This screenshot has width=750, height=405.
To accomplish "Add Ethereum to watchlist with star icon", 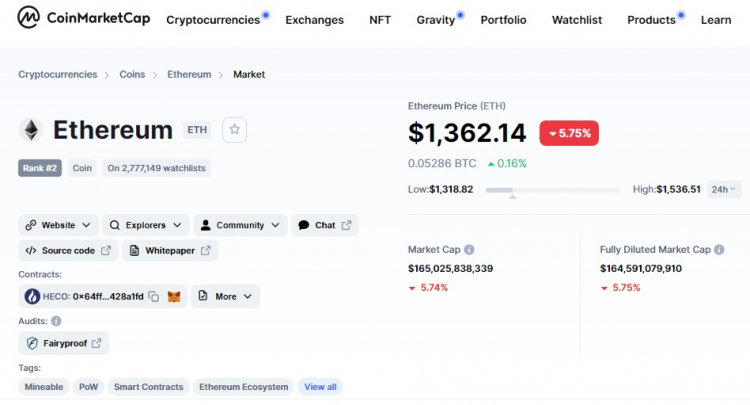I will coord(234,129).
